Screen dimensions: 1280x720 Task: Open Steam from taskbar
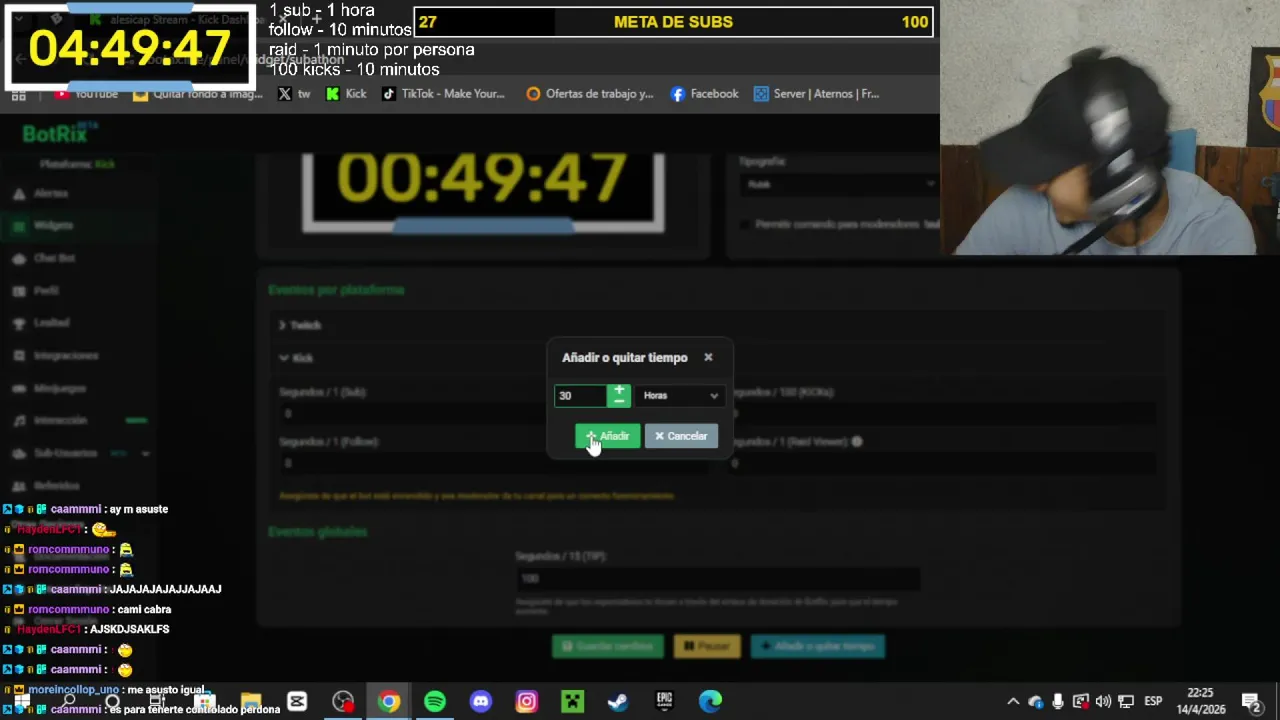click(618, 702)
